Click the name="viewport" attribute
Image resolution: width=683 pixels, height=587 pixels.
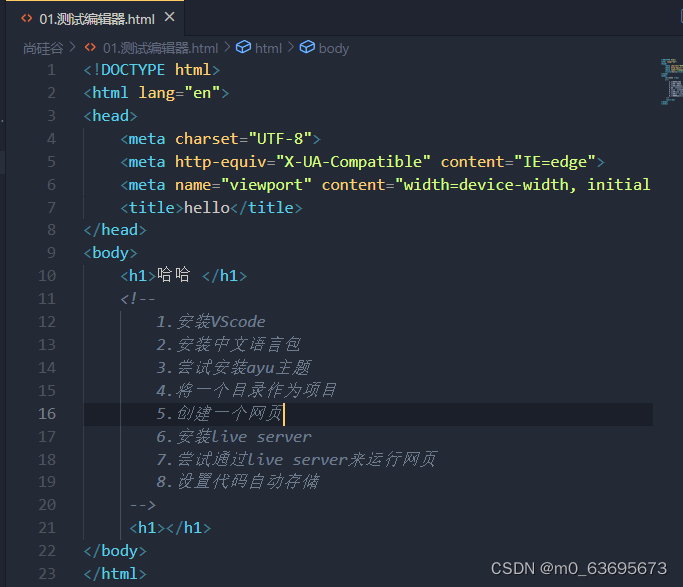pos(243,185)
